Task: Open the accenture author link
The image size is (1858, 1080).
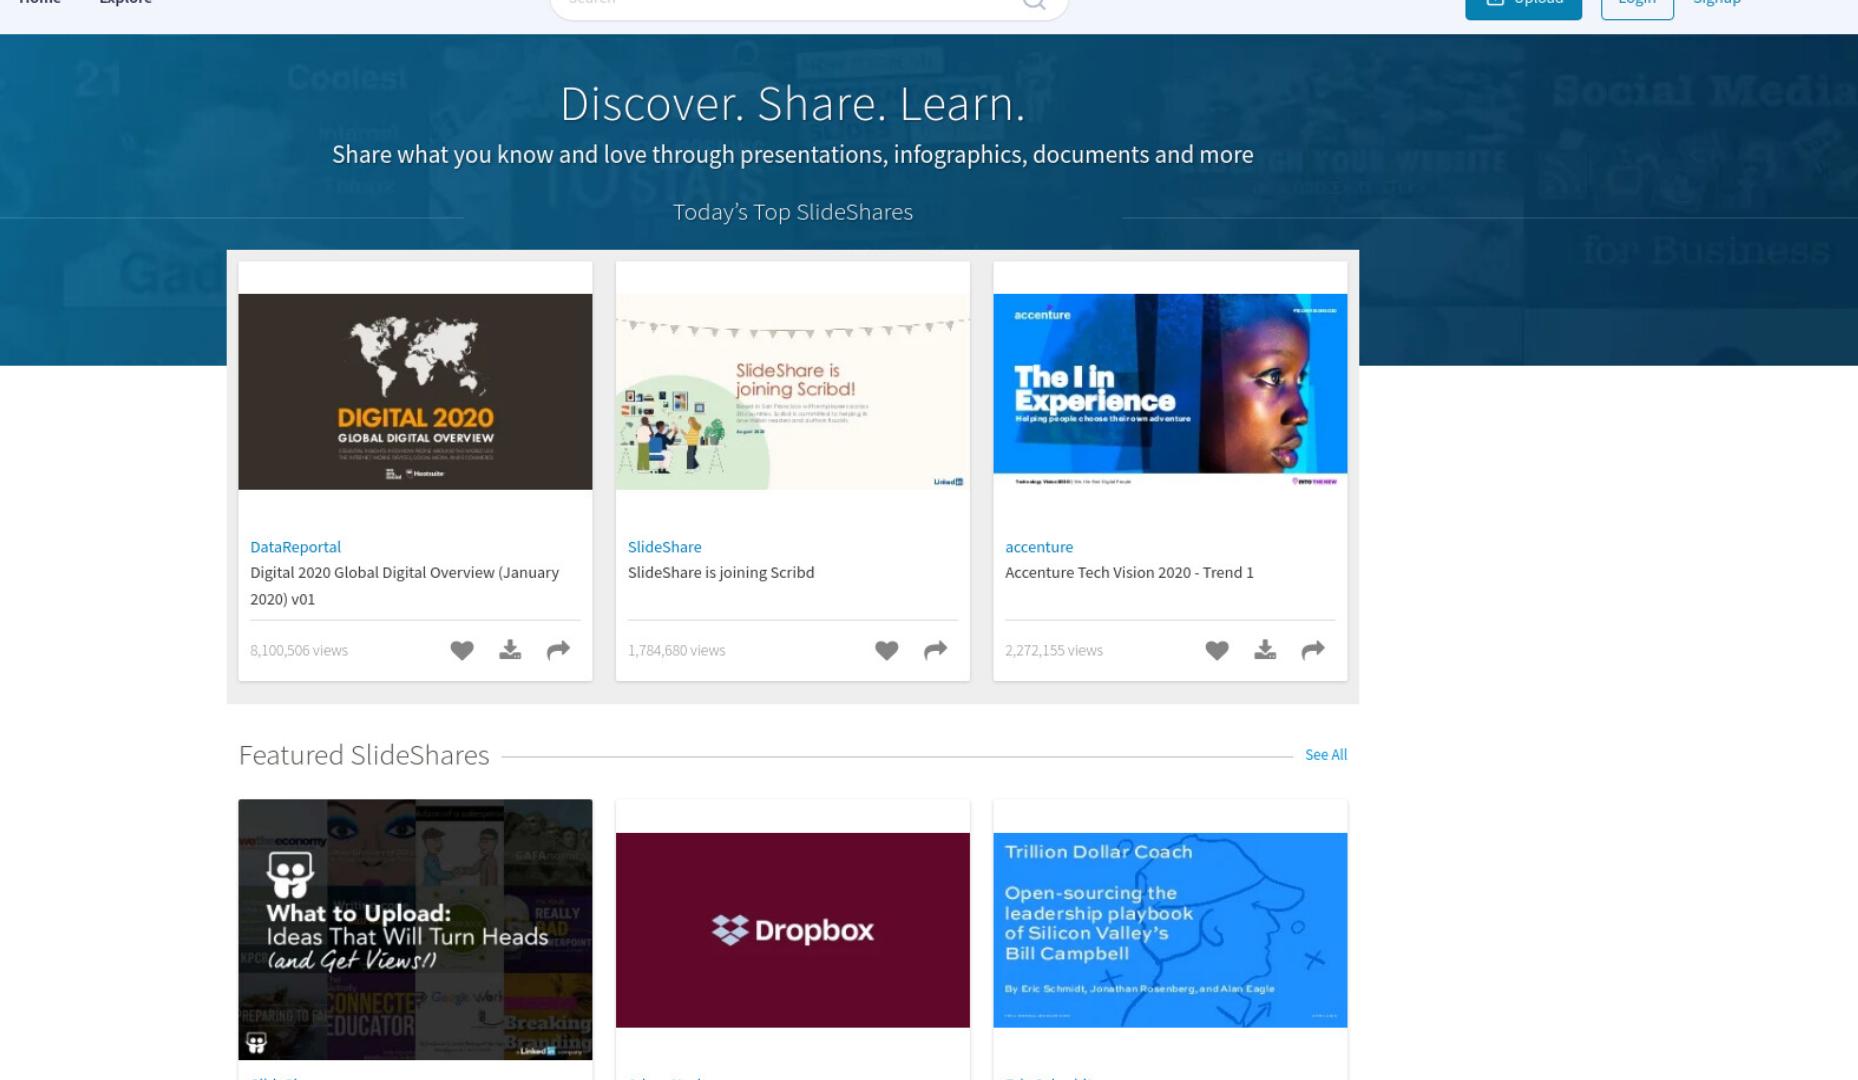Action: tap(1039, 547)
